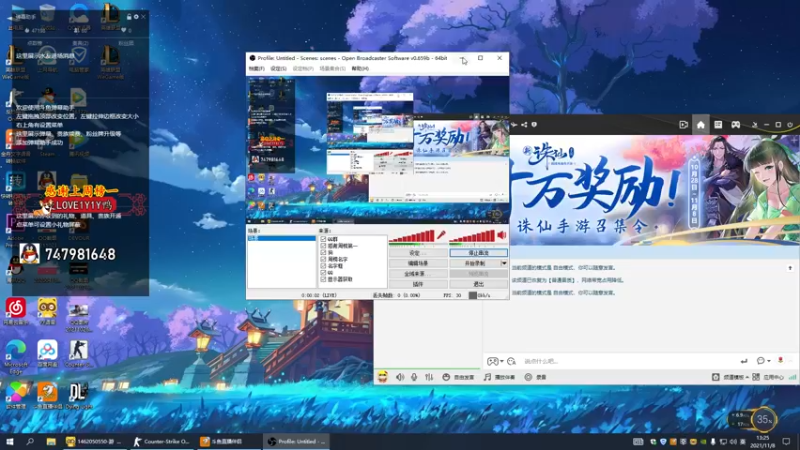Click the shield info icon in YY header
The image size is (800, 450).
pyautogui.click(x=534, y=124)
